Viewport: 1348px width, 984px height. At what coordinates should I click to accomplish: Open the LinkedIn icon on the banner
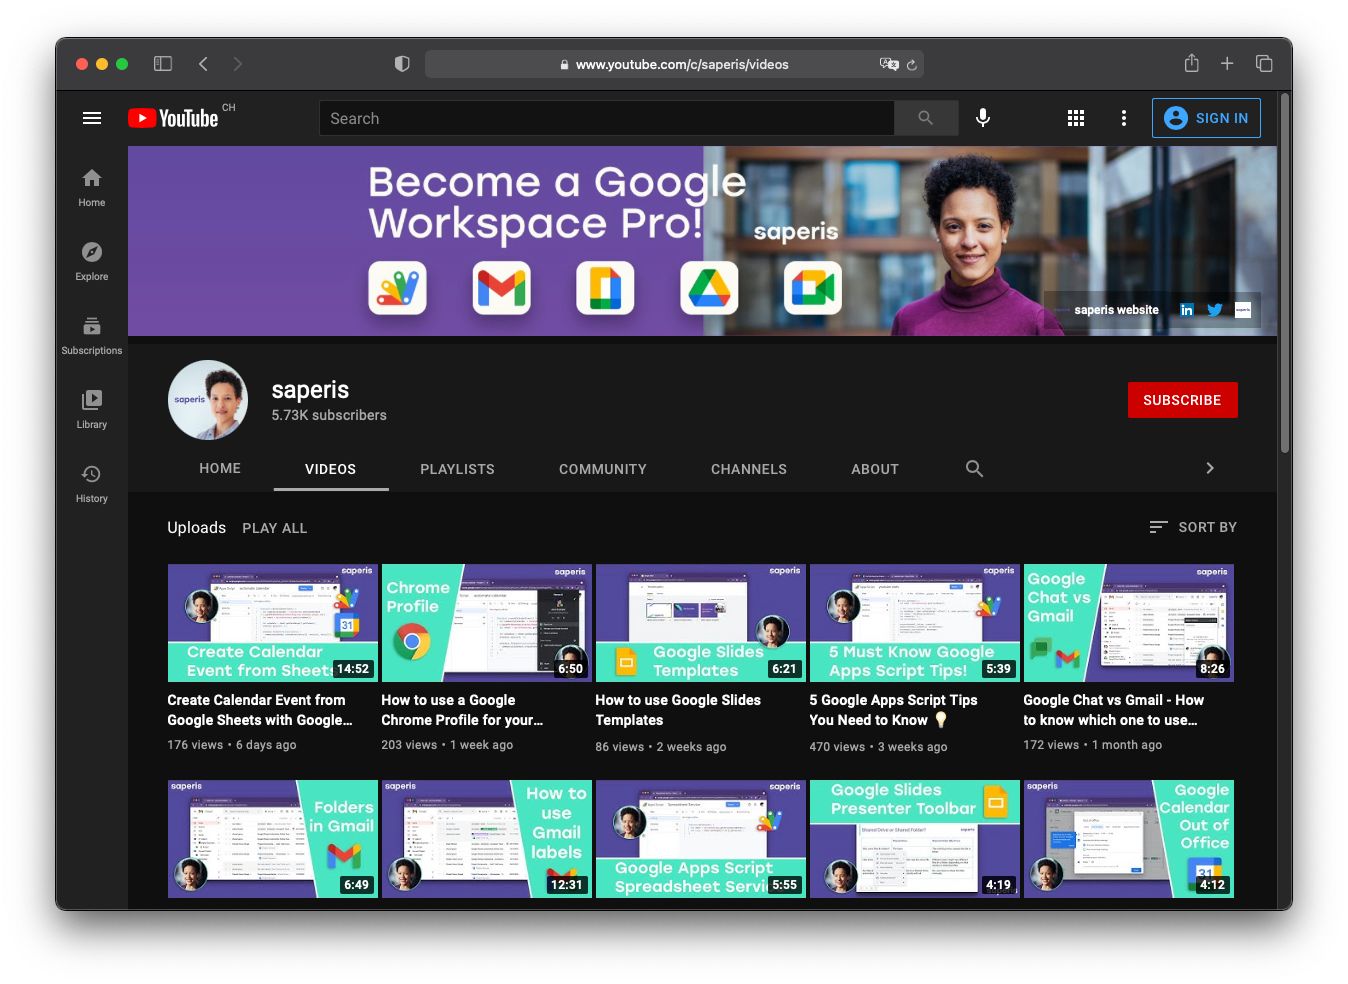click(x=1187, y=310)
